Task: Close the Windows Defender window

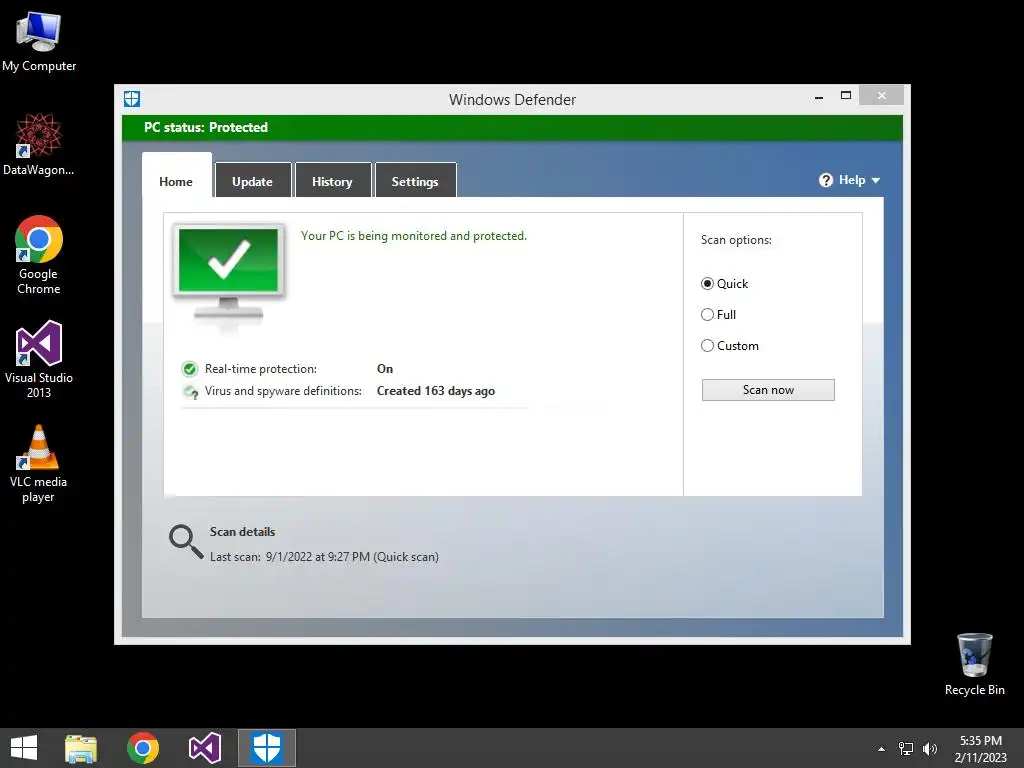Action: (x=882, y=95)
